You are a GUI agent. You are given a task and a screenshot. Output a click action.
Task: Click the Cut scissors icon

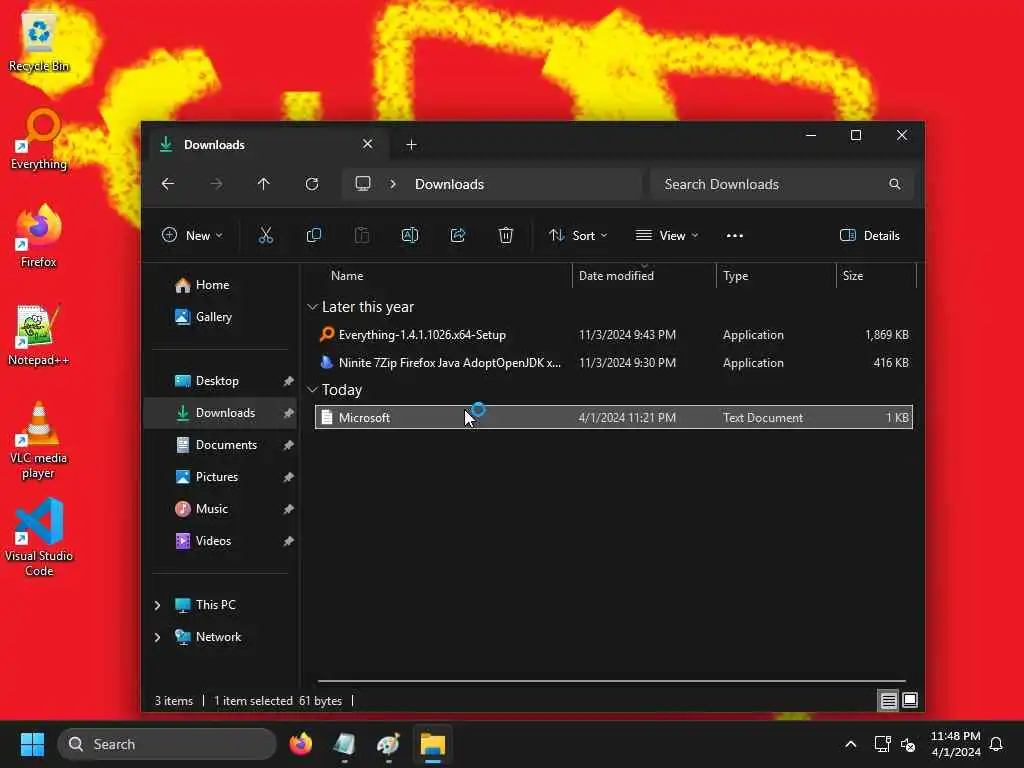265,236
